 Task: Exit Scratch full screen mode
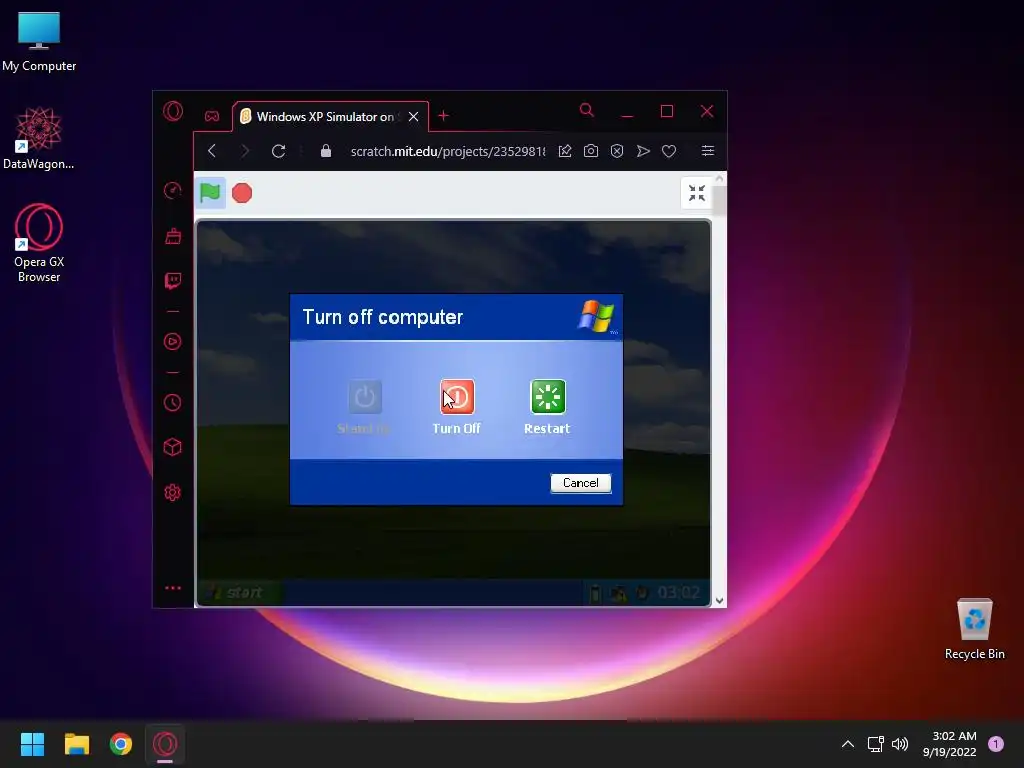tap(696, 193)
